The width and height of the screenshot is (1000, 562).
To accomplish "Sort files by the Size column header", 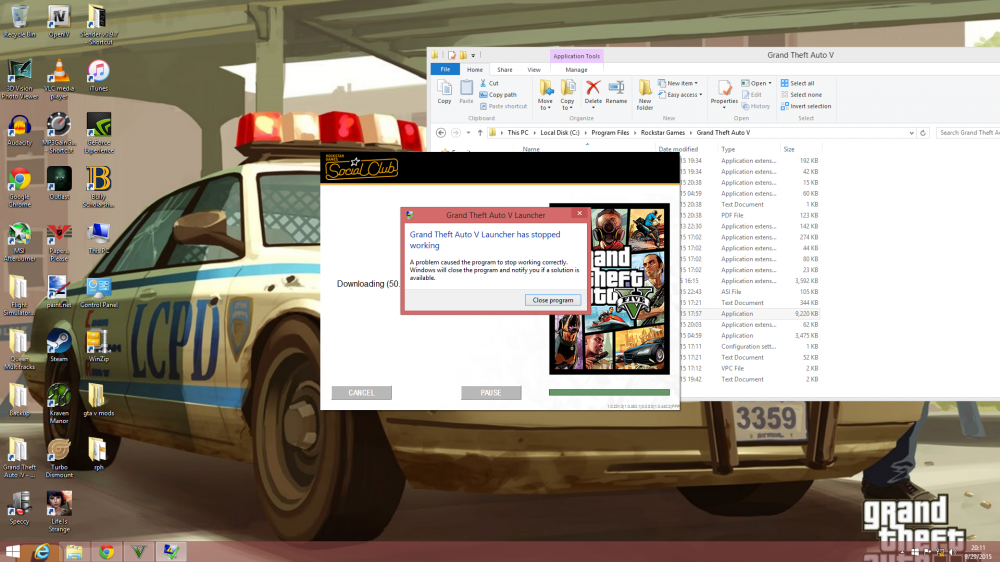I will (789, 149).
